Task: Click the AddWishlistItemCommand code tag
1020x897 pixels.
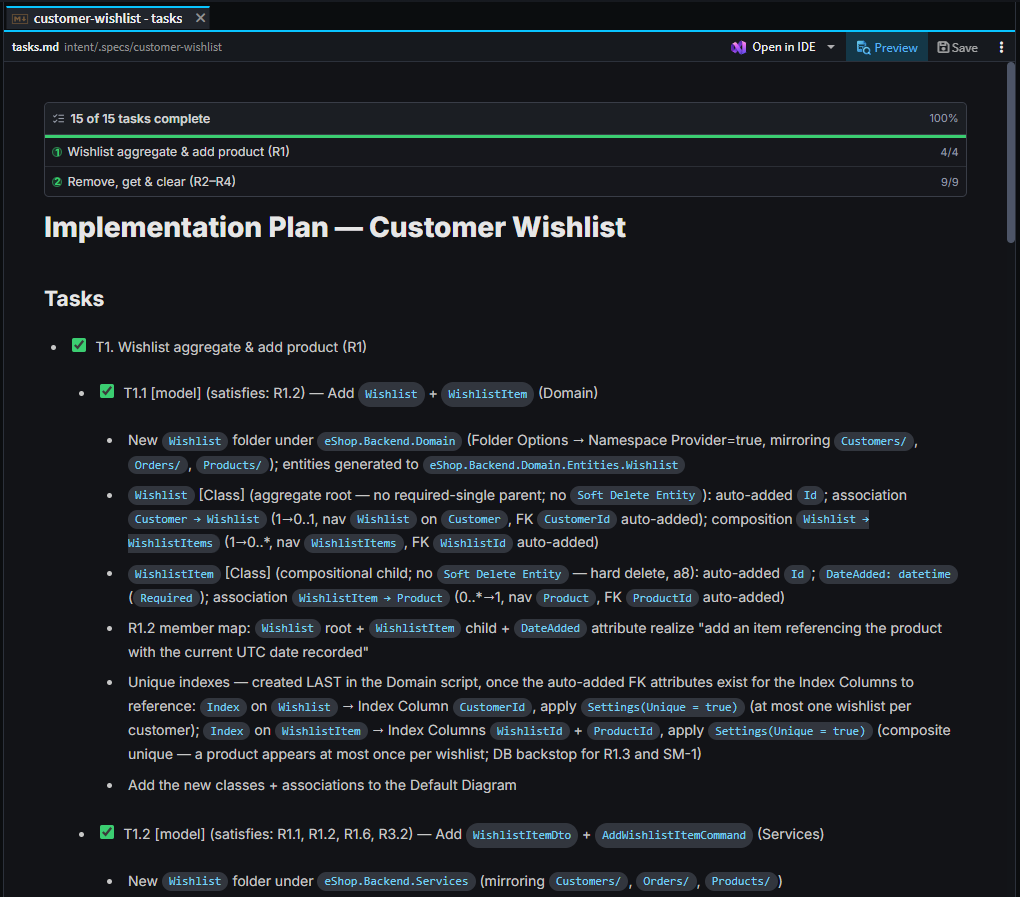Action: click(x=674, y=835)
